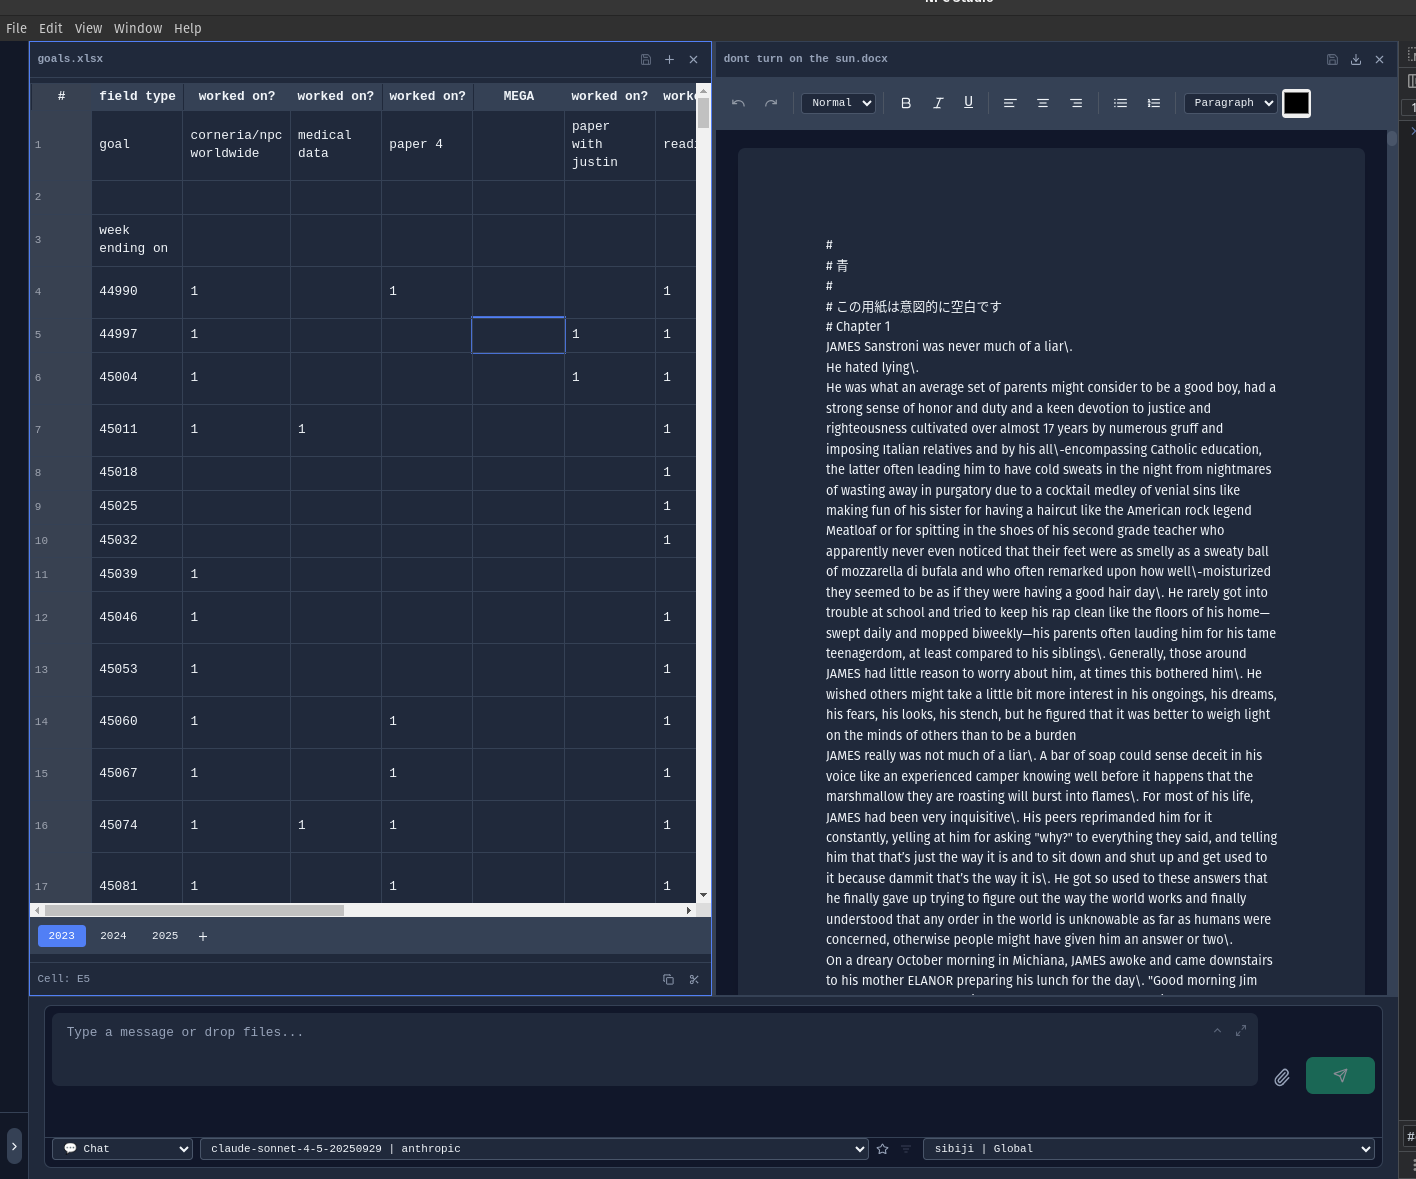The width and height of the screenshot is (1416, 1179).
Task: Switch to the 2024 sheet tab
Action: pyautogui.click(x=113, y=935)
